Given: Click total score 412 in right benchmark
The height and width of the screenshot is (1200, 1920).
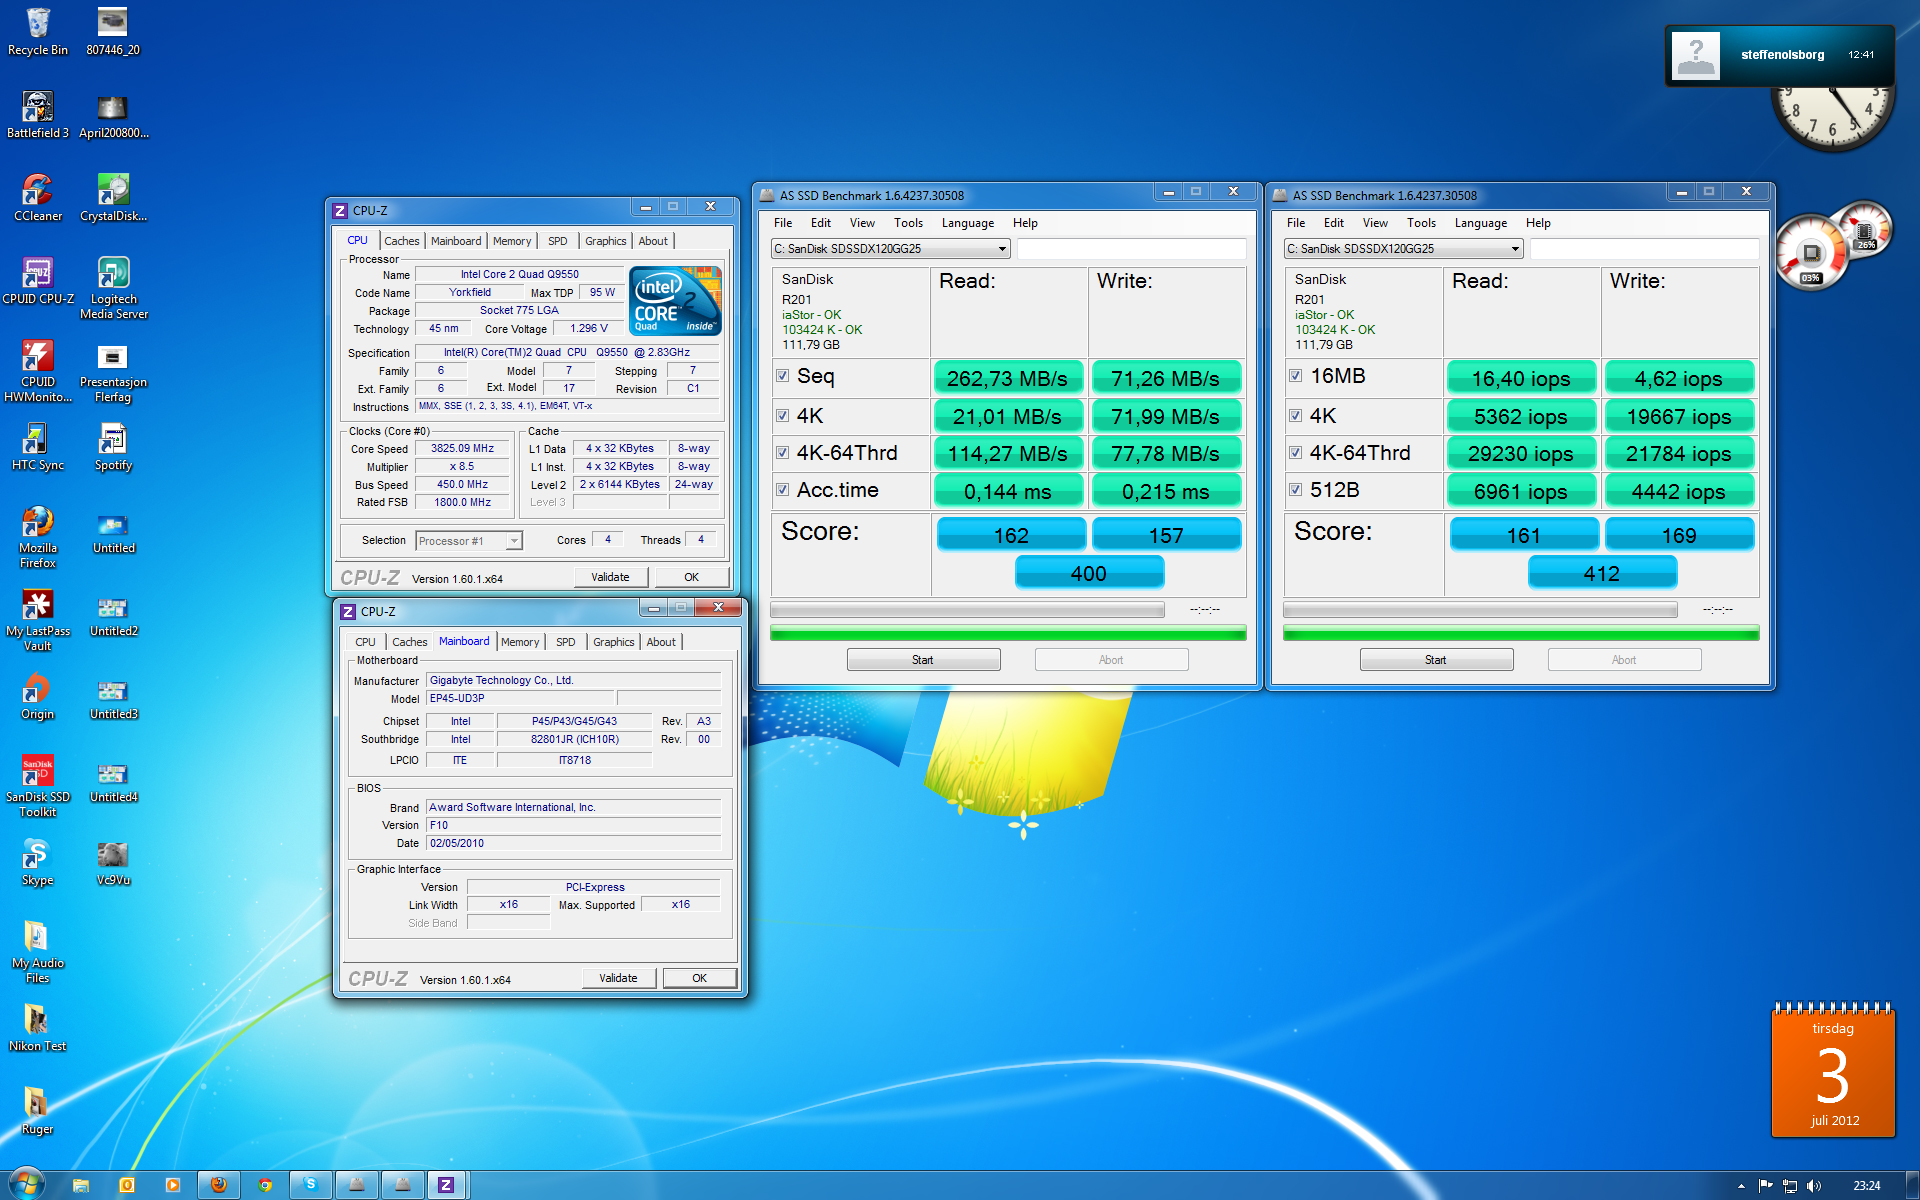Looking at the screenshot, I should coord(1601,573).
